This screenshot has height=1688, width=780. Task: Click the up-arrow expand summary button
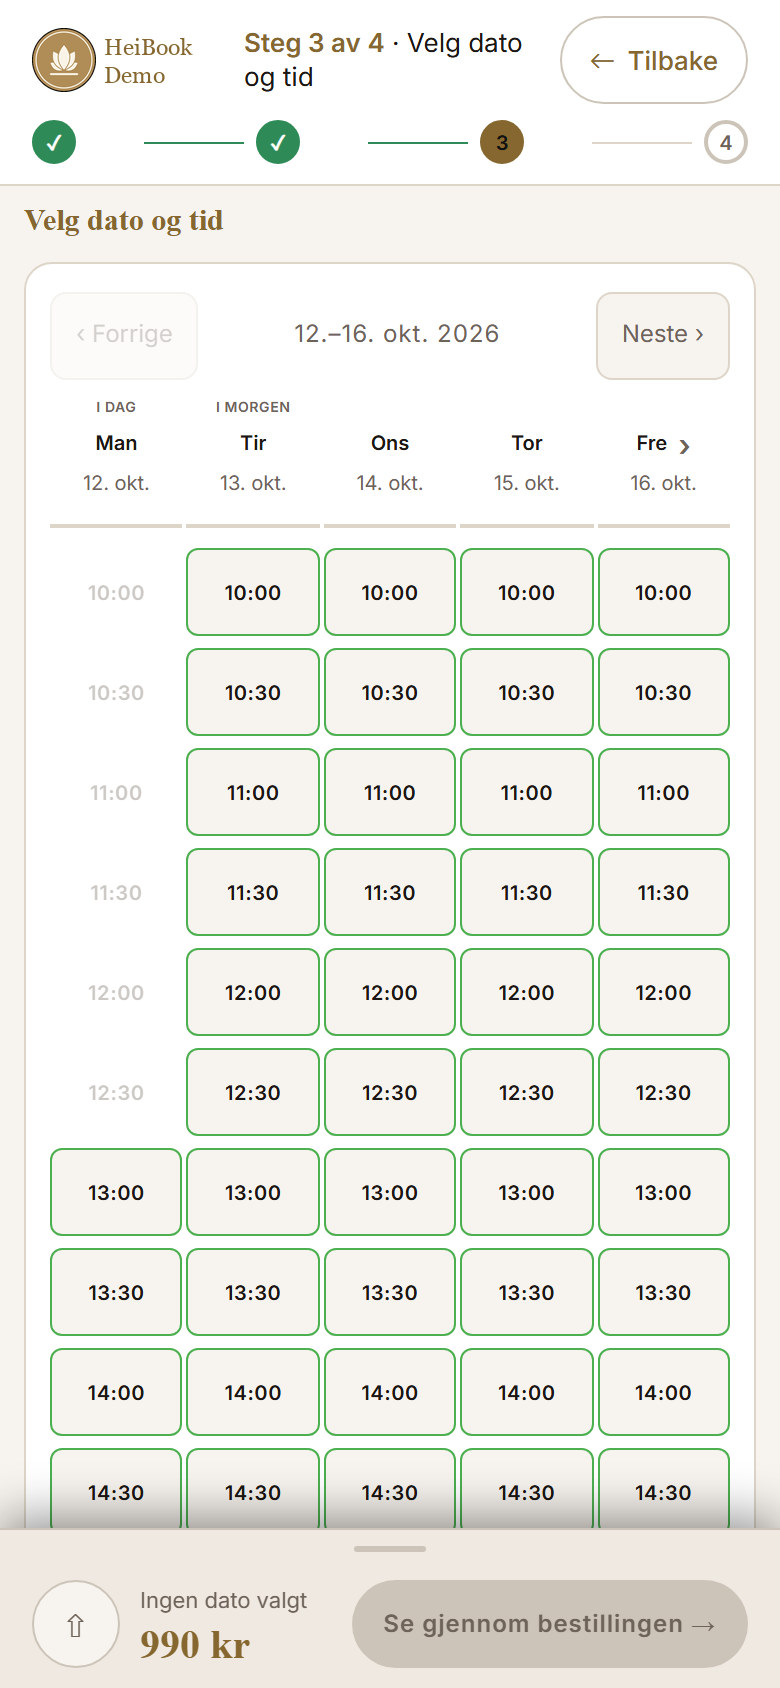click(x=76, y=1624)
